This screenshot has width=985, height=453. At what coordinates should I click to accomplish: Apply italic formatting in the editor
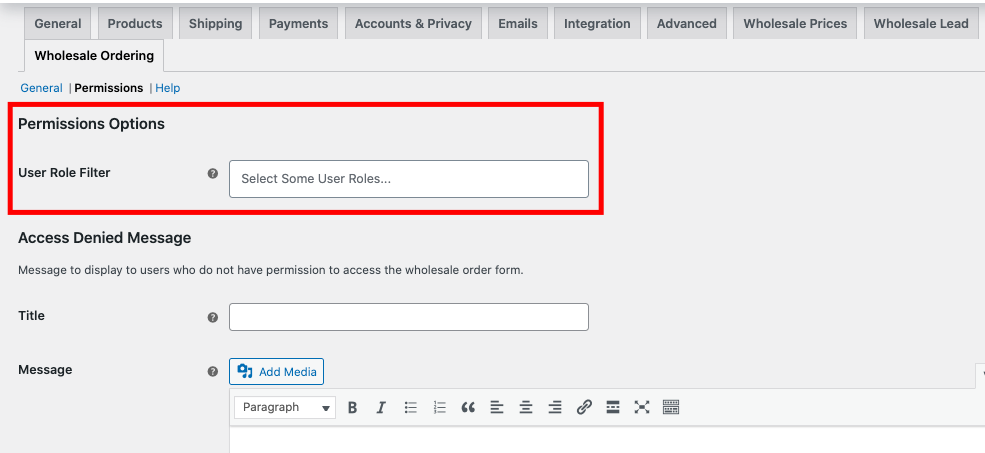pos(381,407)
